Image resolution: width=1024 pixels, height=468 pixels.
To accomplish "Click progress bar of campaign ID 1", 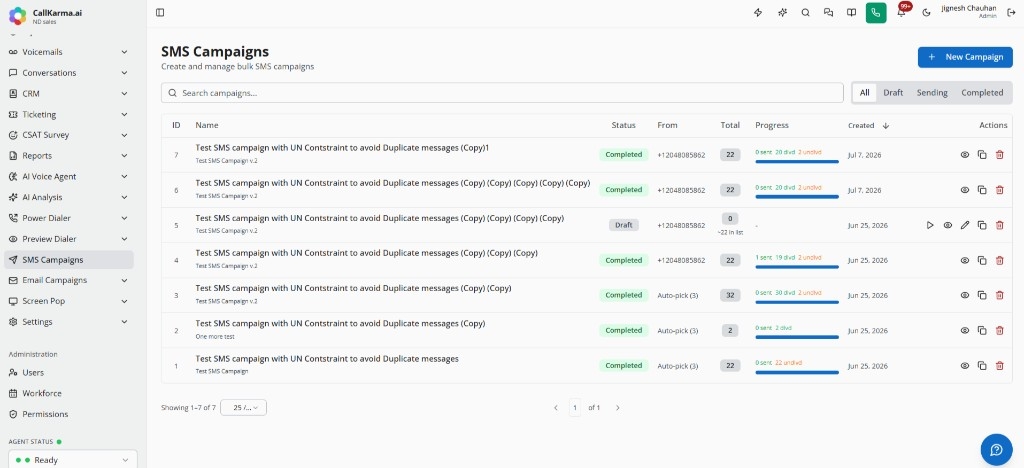I will [x=797, y=372].
